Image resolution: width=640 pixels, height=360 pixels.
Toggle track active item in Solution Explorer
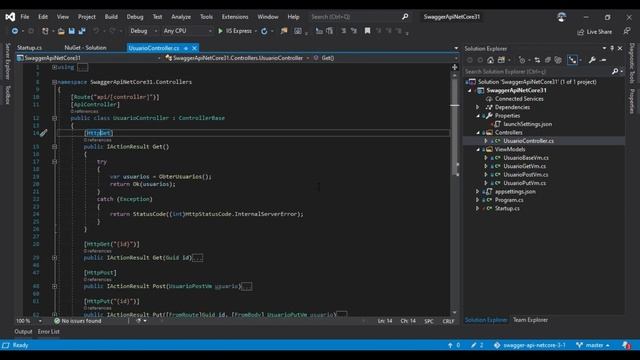coord(573,60)
